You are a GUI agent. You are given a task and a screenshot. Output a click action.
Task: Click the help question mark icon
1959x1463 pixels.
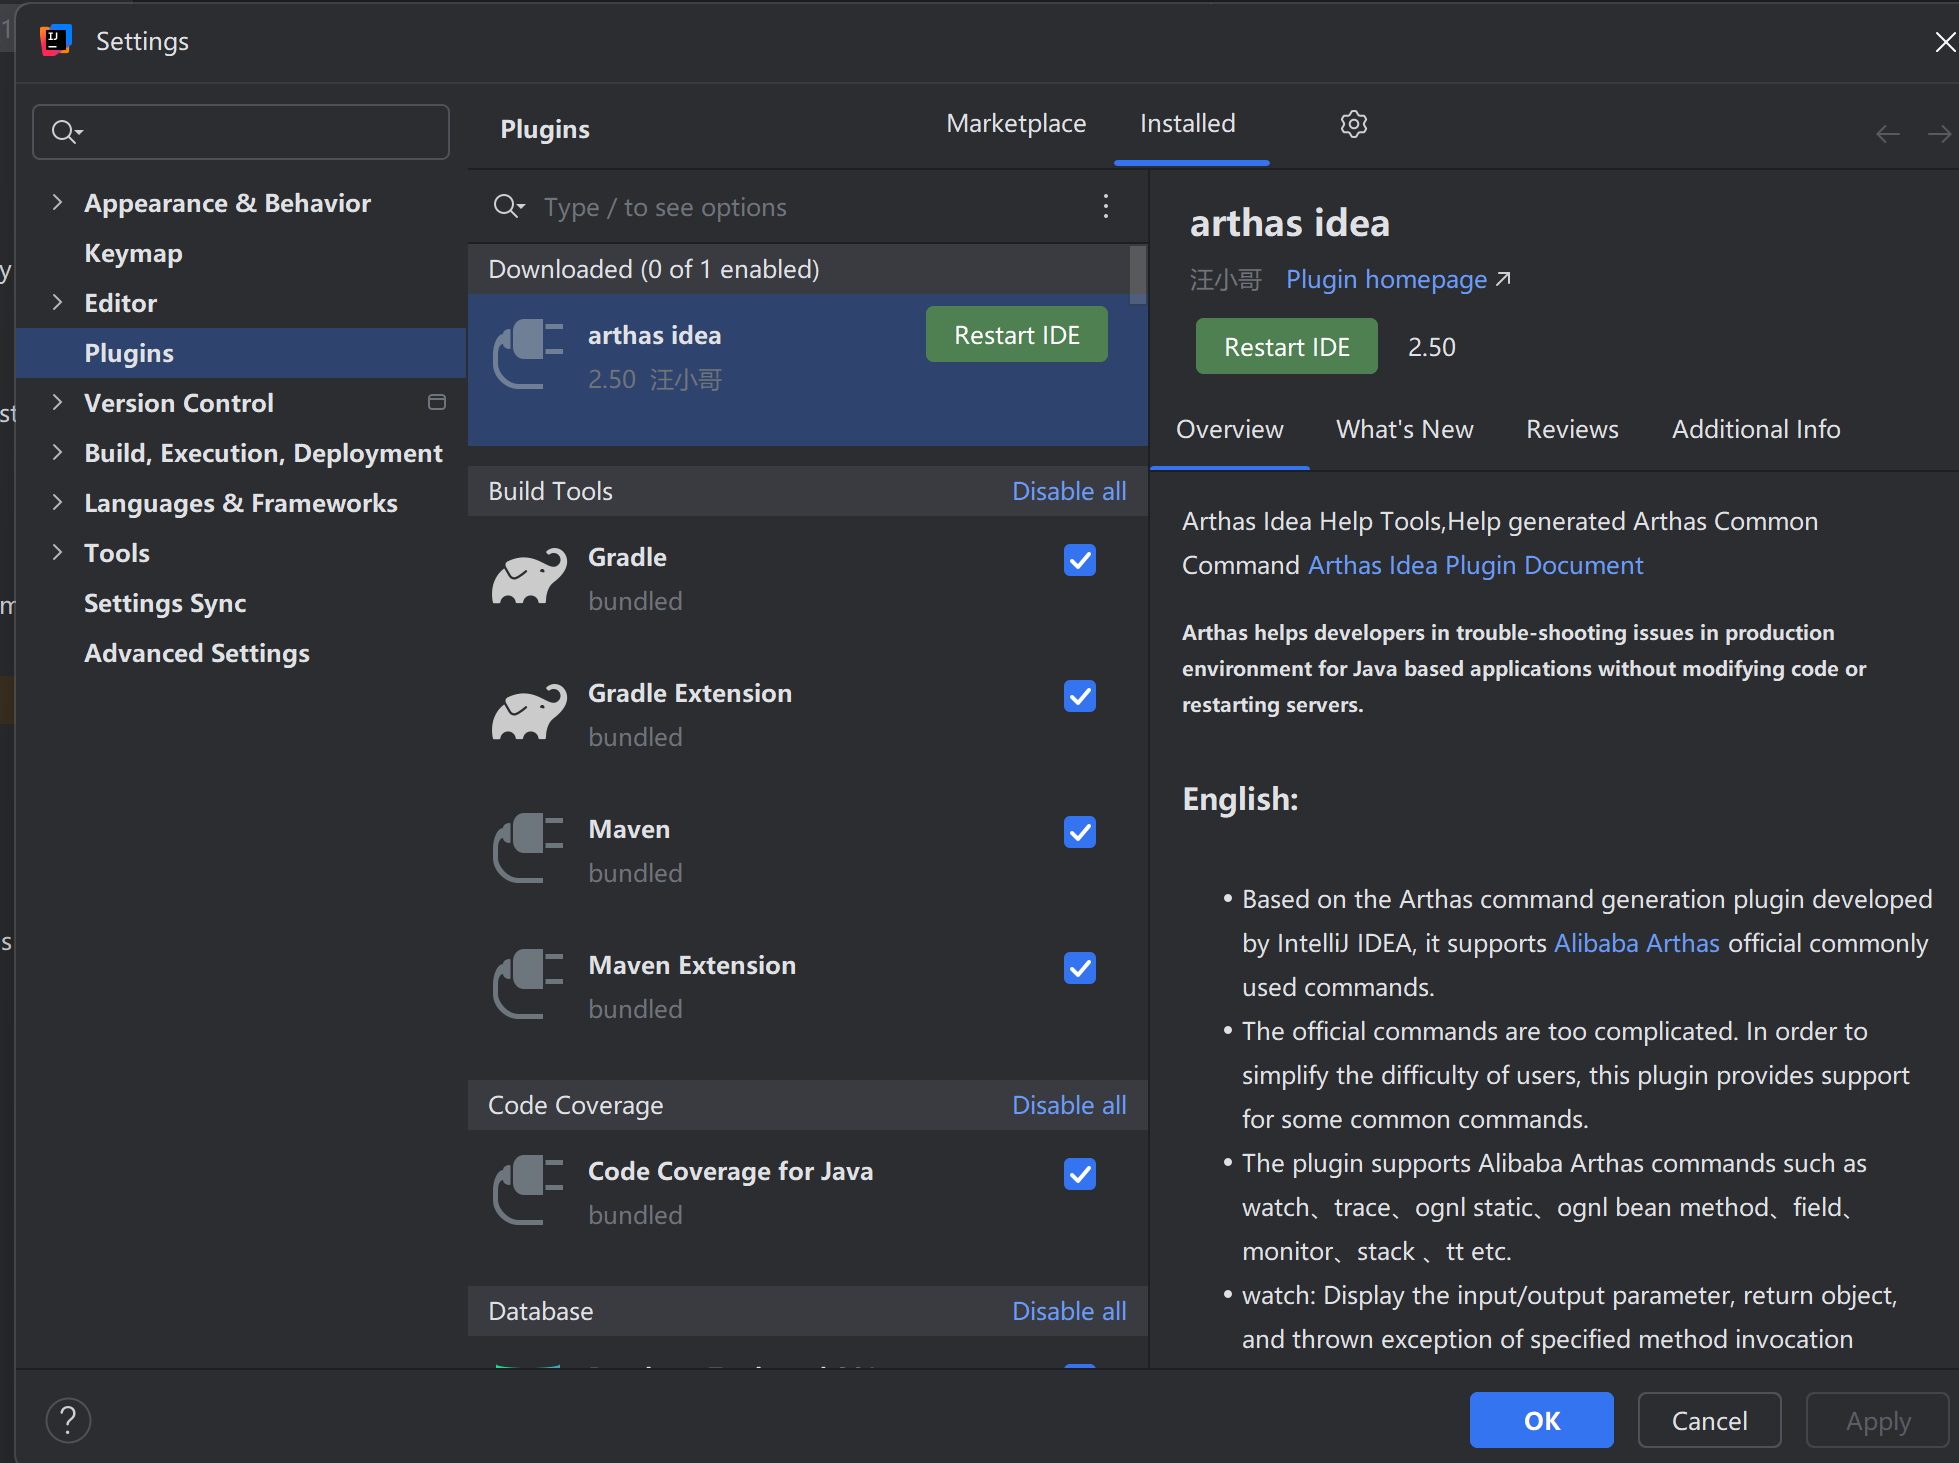68,1420
